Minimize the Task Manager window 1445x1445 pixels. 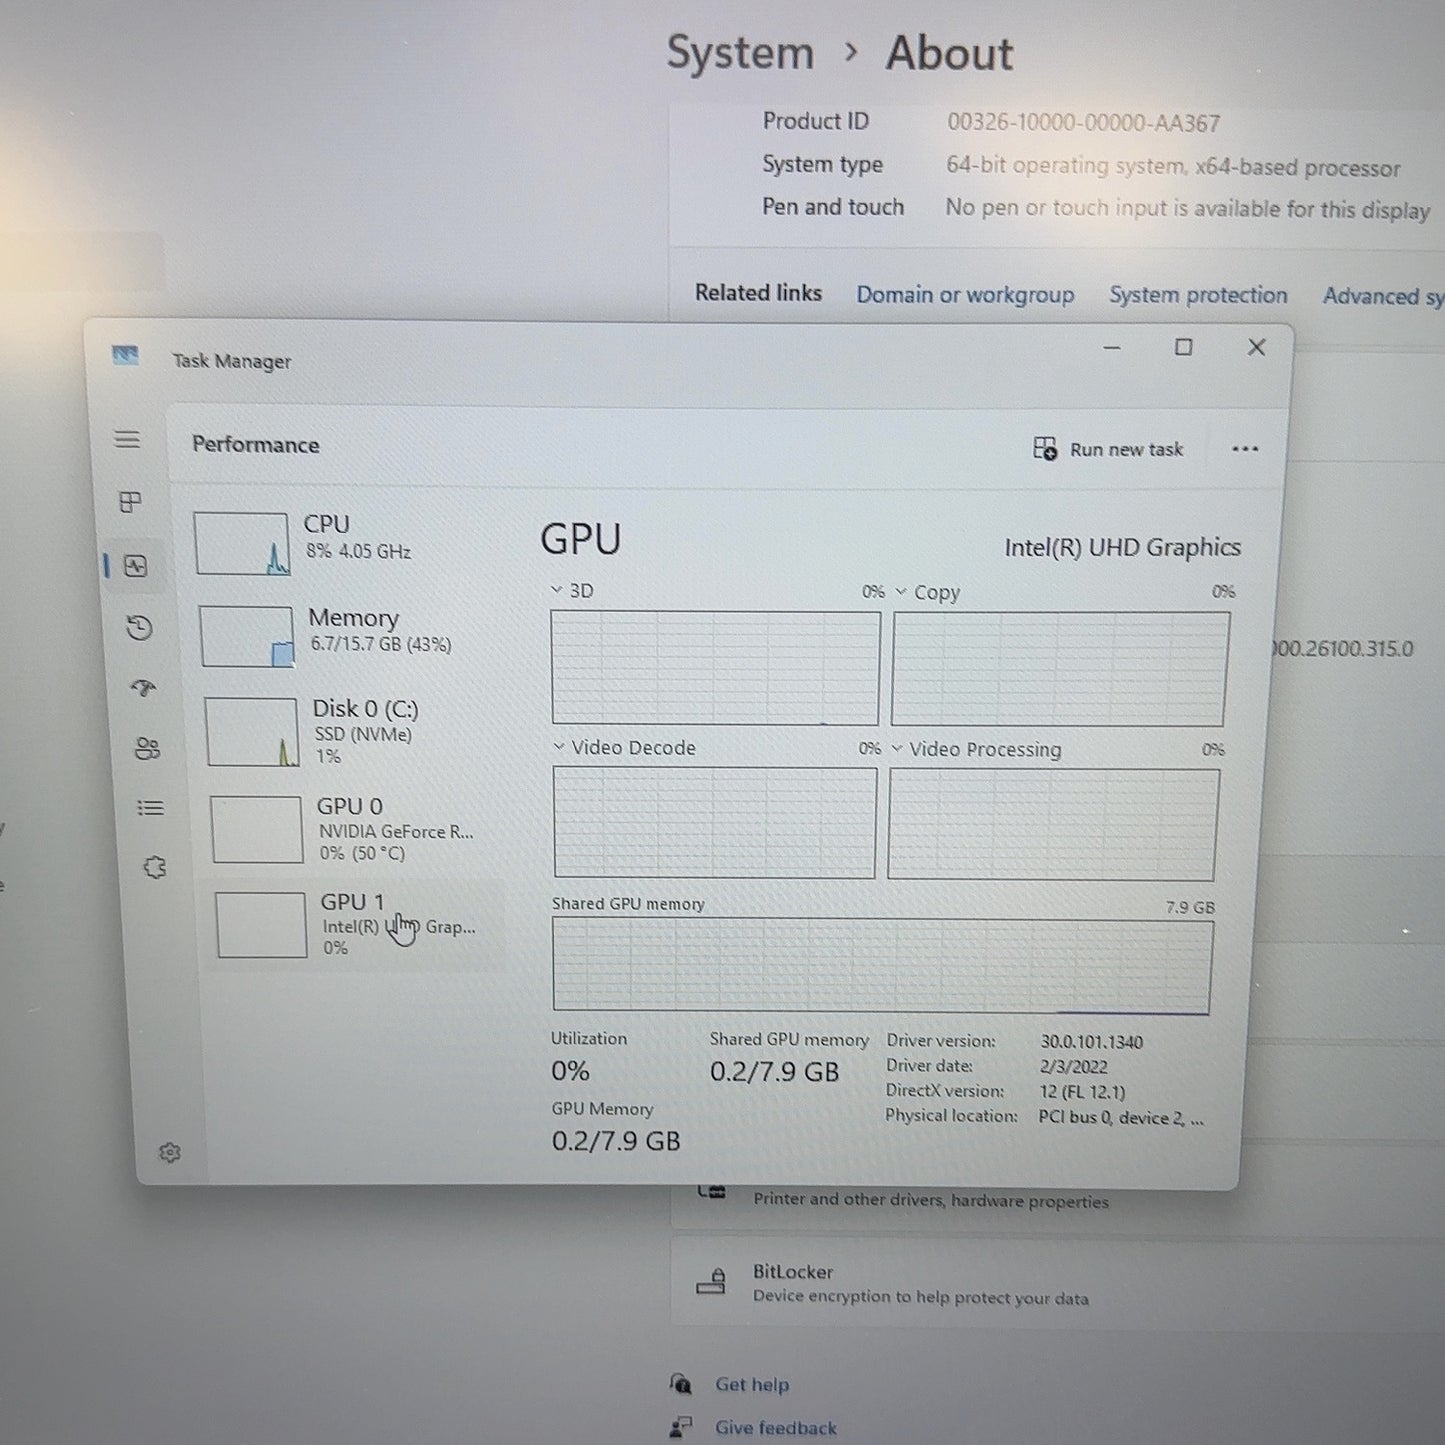(x=1112, y=347)
